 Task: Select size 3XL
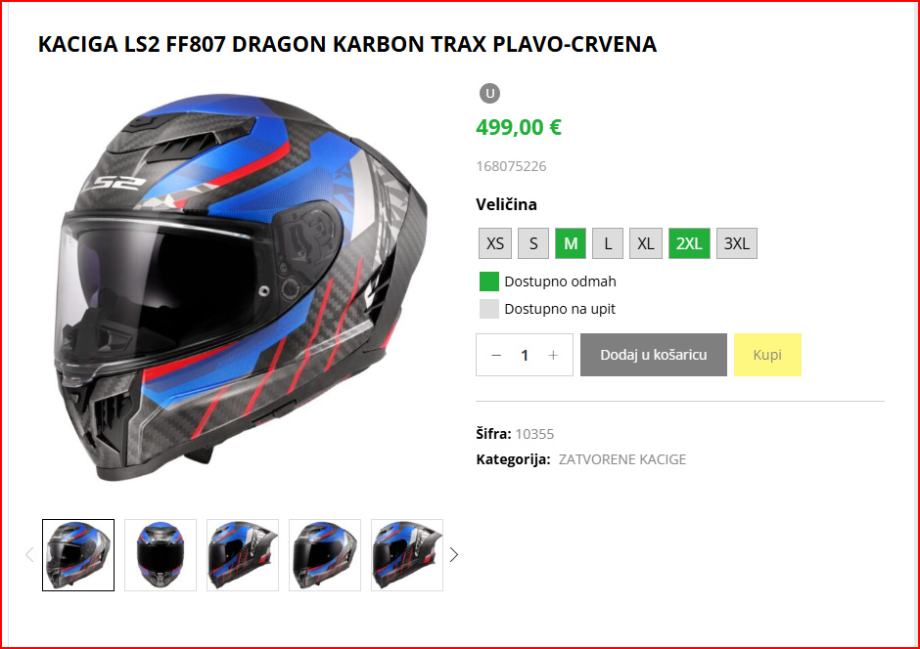tap(736, 243)
